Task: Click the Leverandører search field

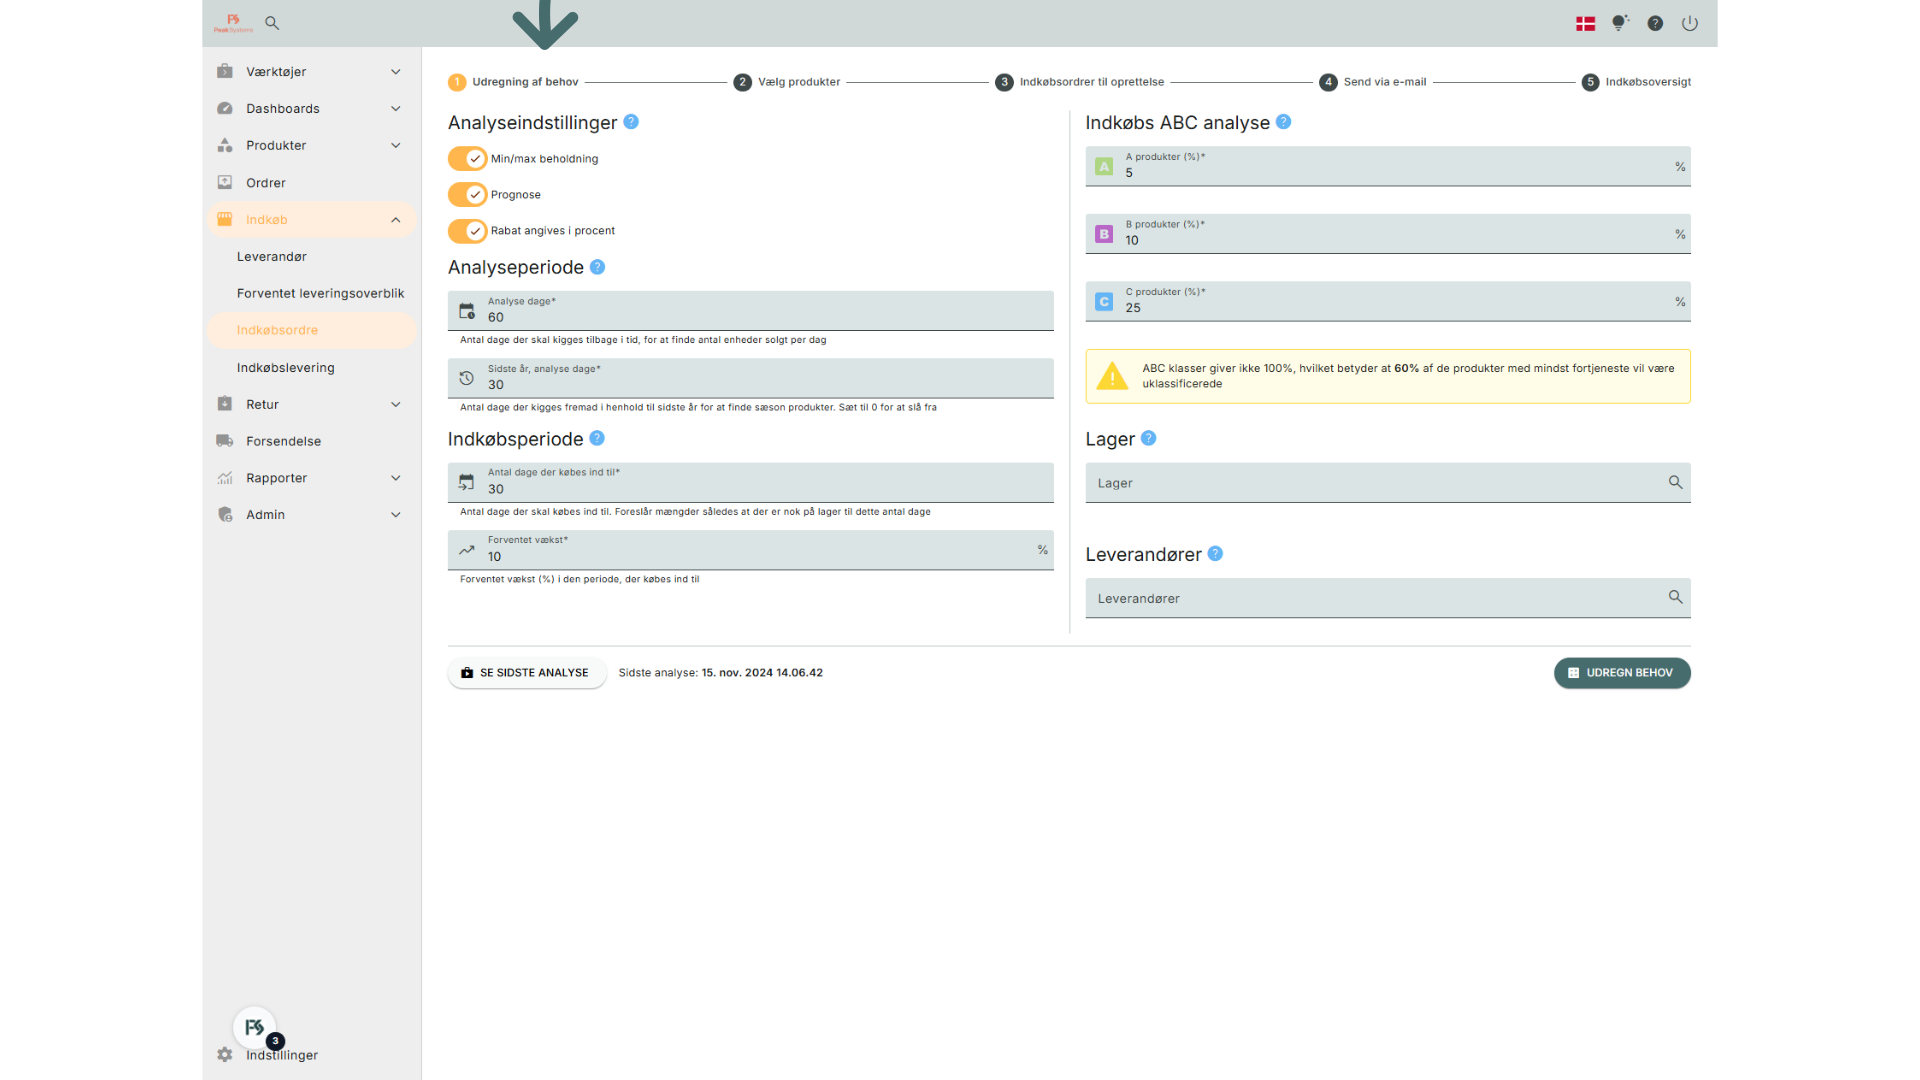Action: point(1388,598)
